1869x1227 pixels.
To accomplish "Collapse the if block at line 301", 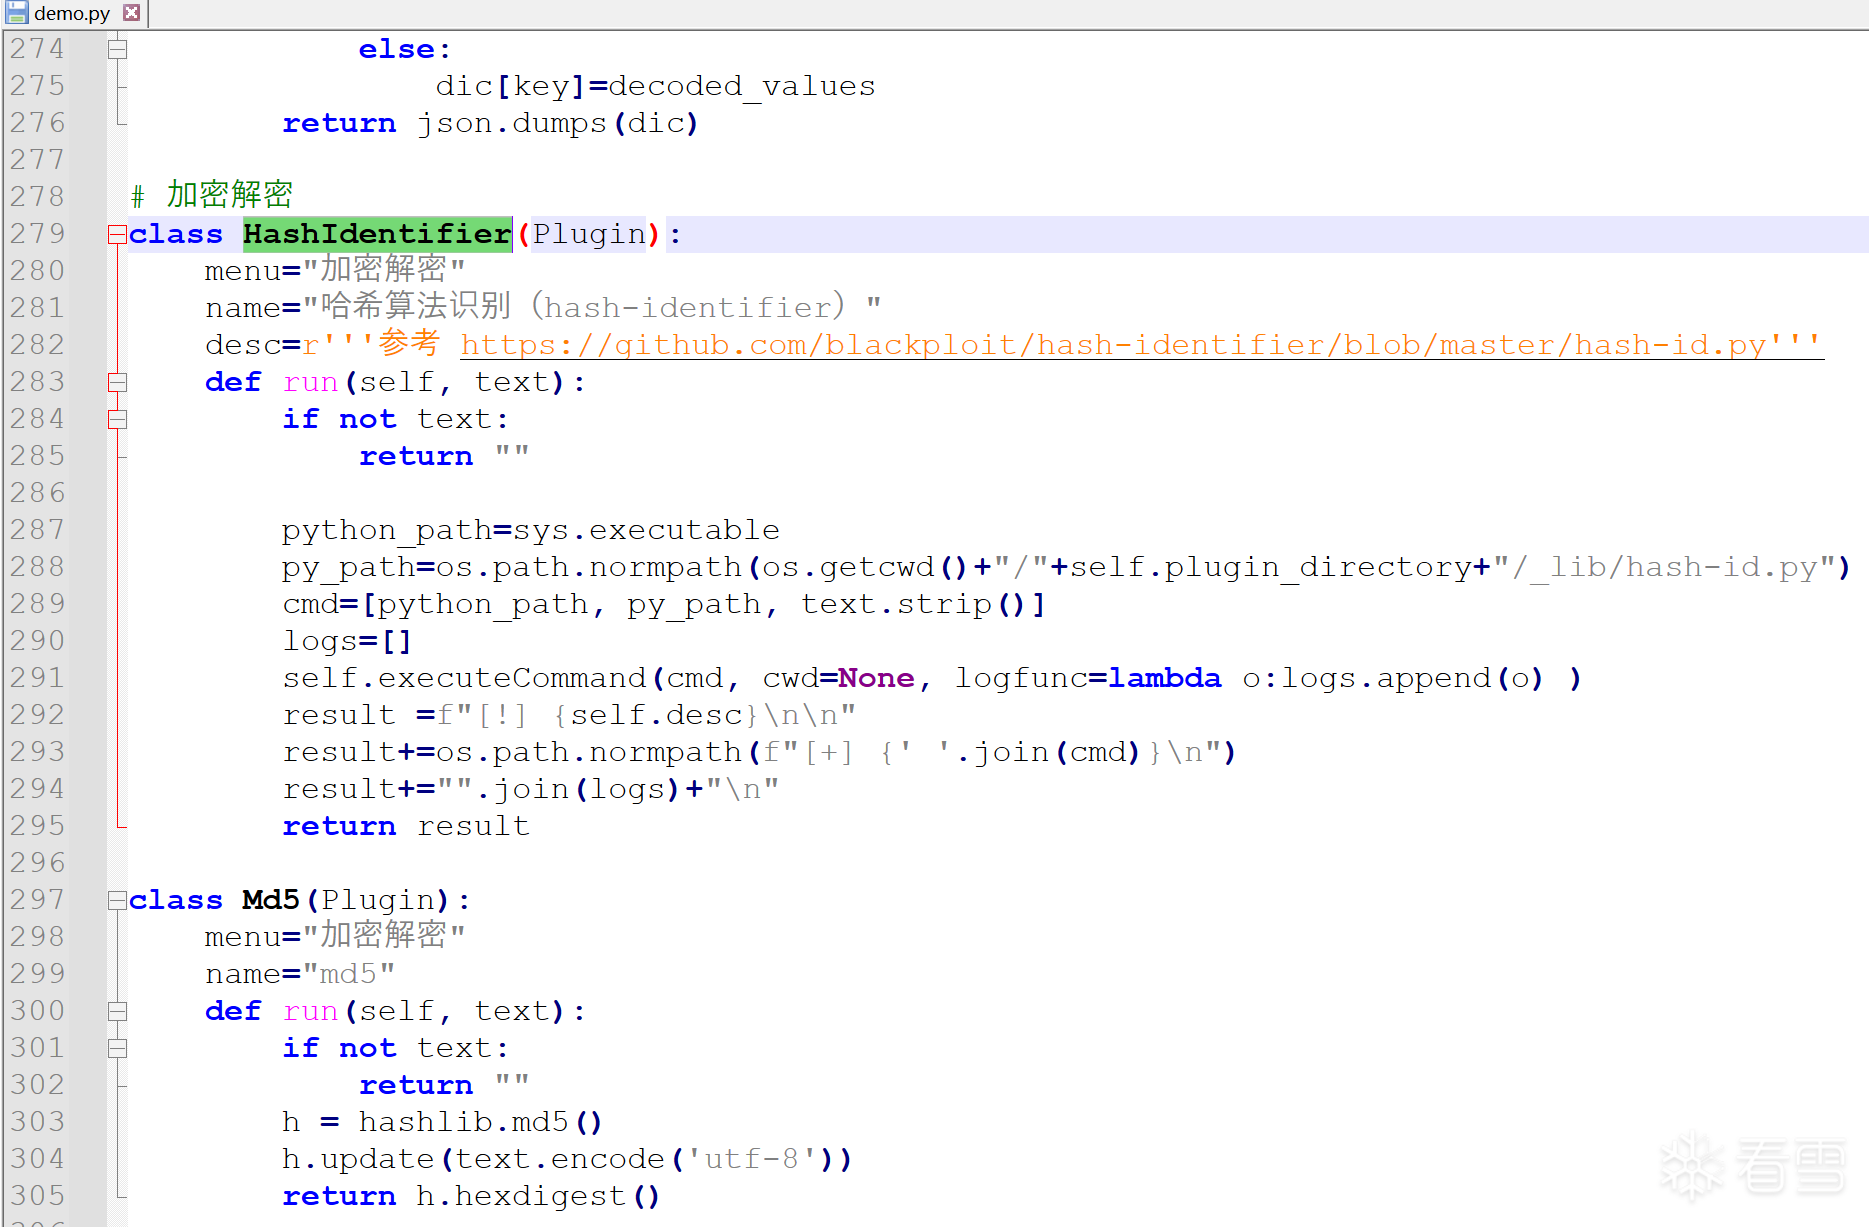I will coord(118,1048).
